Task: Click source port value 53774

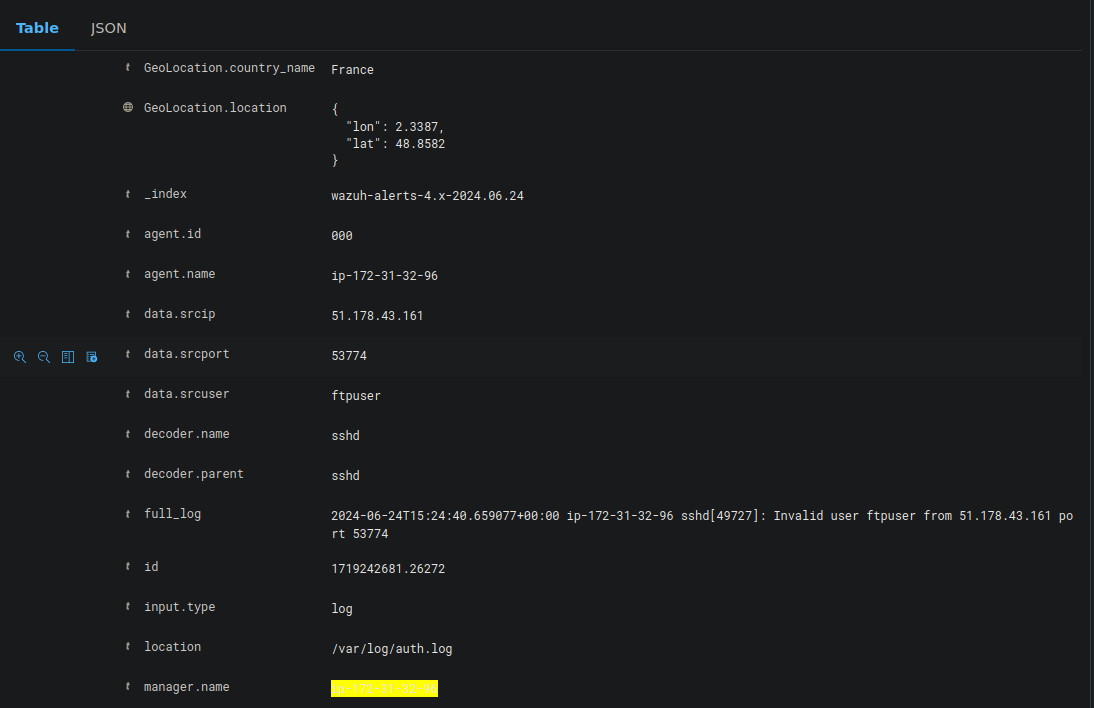Action: tap(349, 356)
